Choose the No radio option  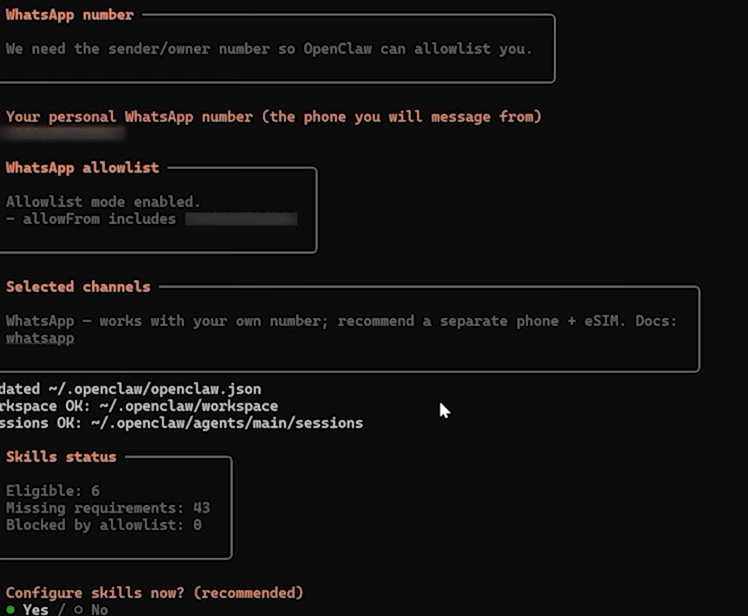tap(92, 609)
